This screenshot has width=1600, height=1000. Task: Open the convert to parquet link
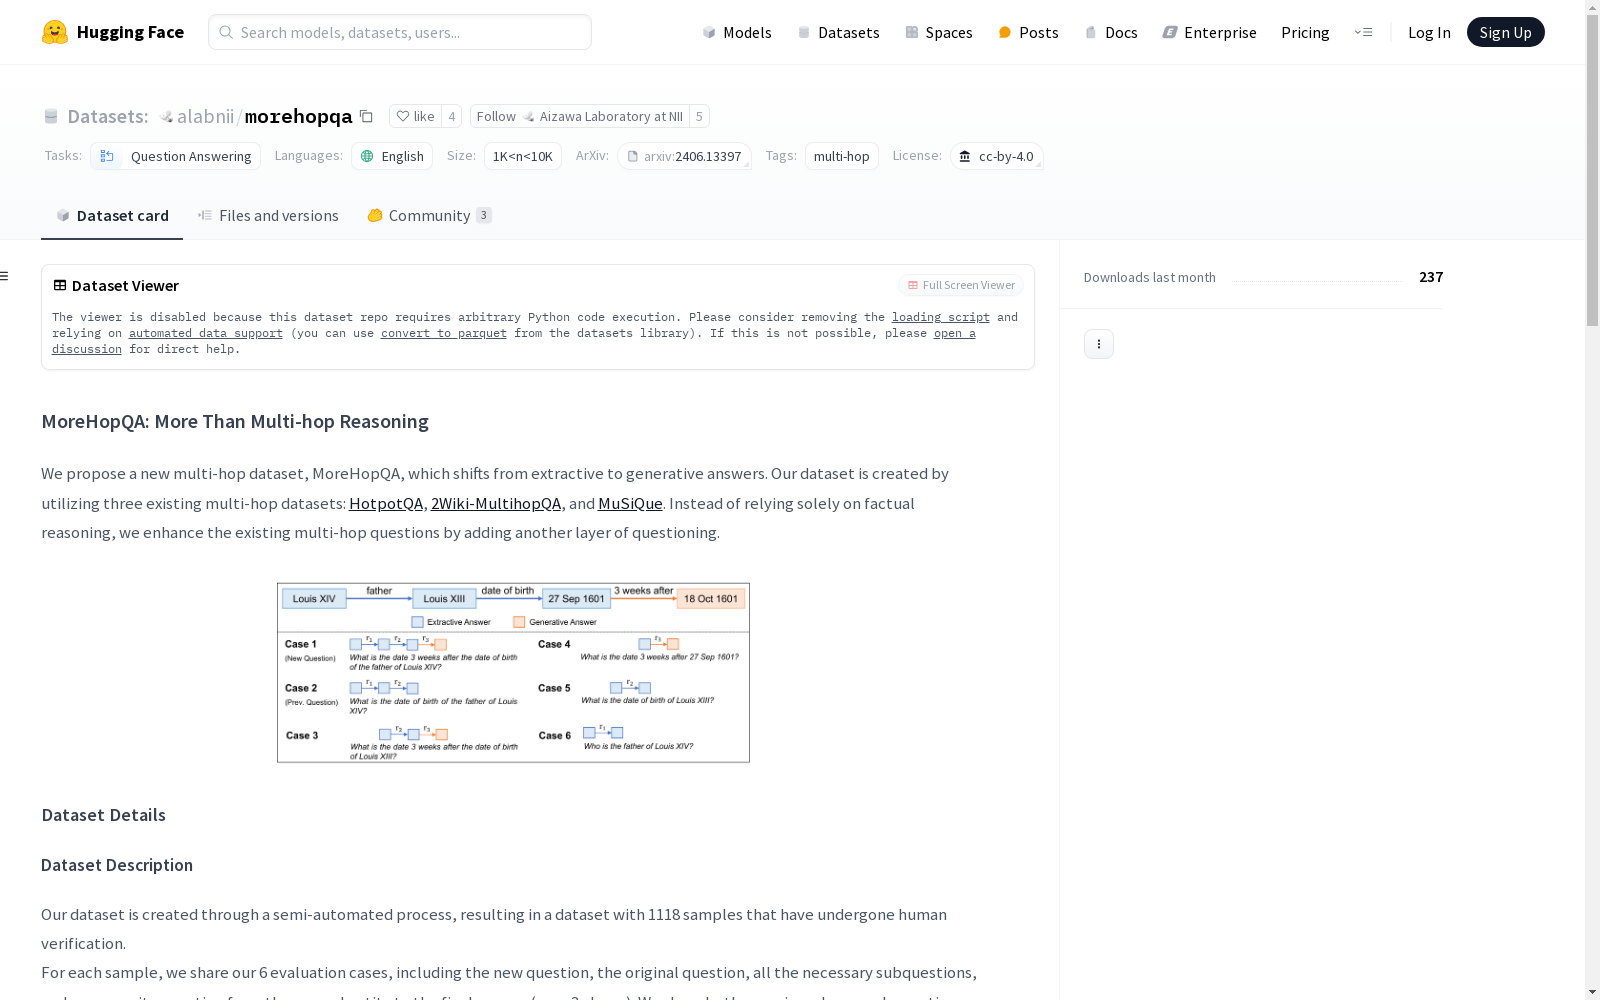click(x=444, y=333)
